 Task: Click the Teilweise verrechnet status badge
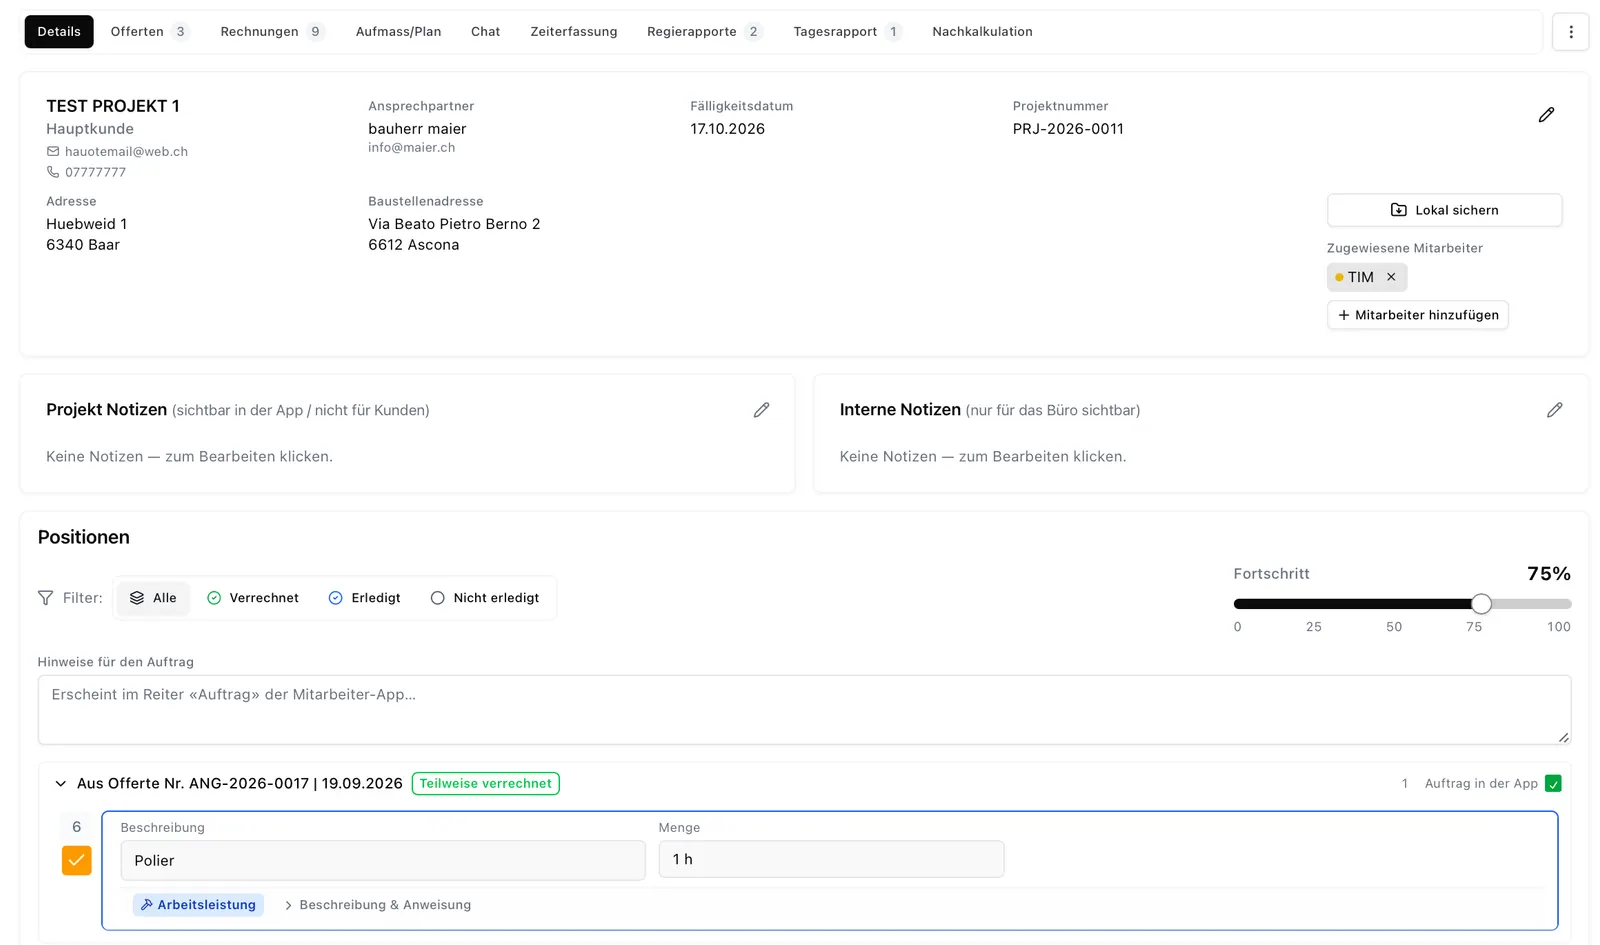[485, 783]
